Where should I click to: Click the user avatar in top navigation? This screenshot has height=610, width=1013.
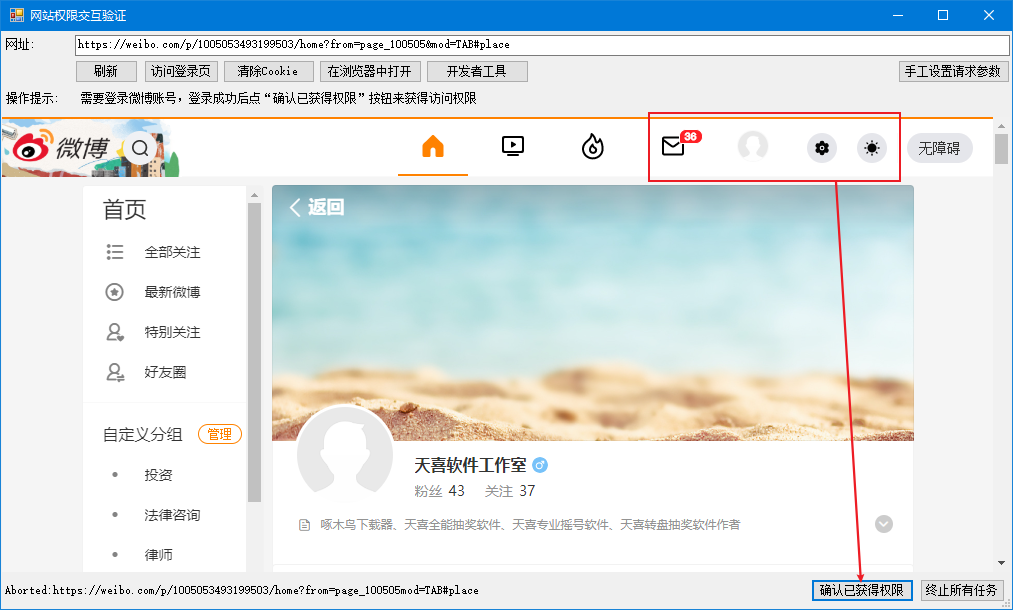pos(752,147)
